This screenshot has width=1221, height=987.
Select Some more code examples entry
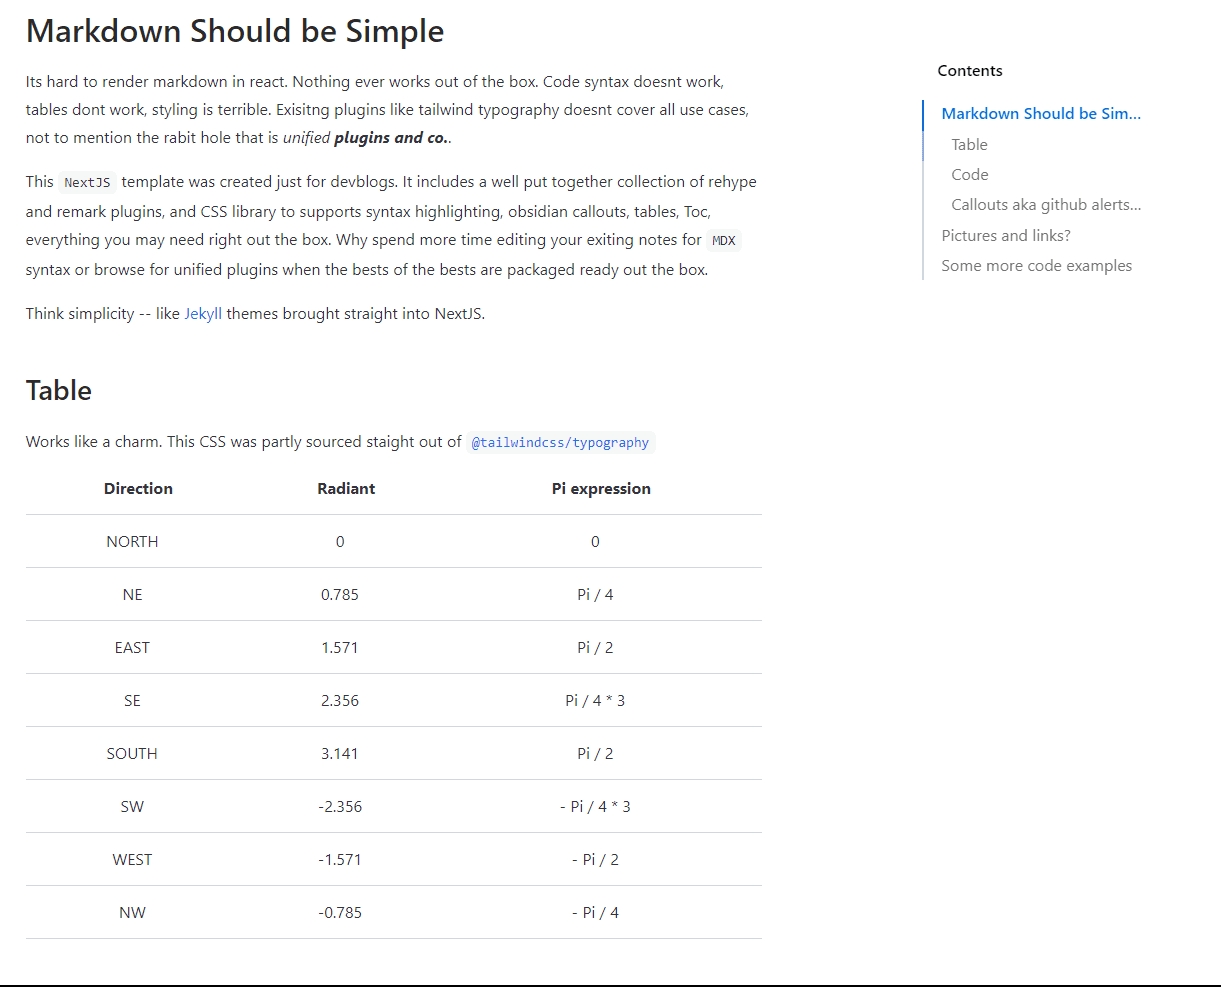click(1036, 265)
